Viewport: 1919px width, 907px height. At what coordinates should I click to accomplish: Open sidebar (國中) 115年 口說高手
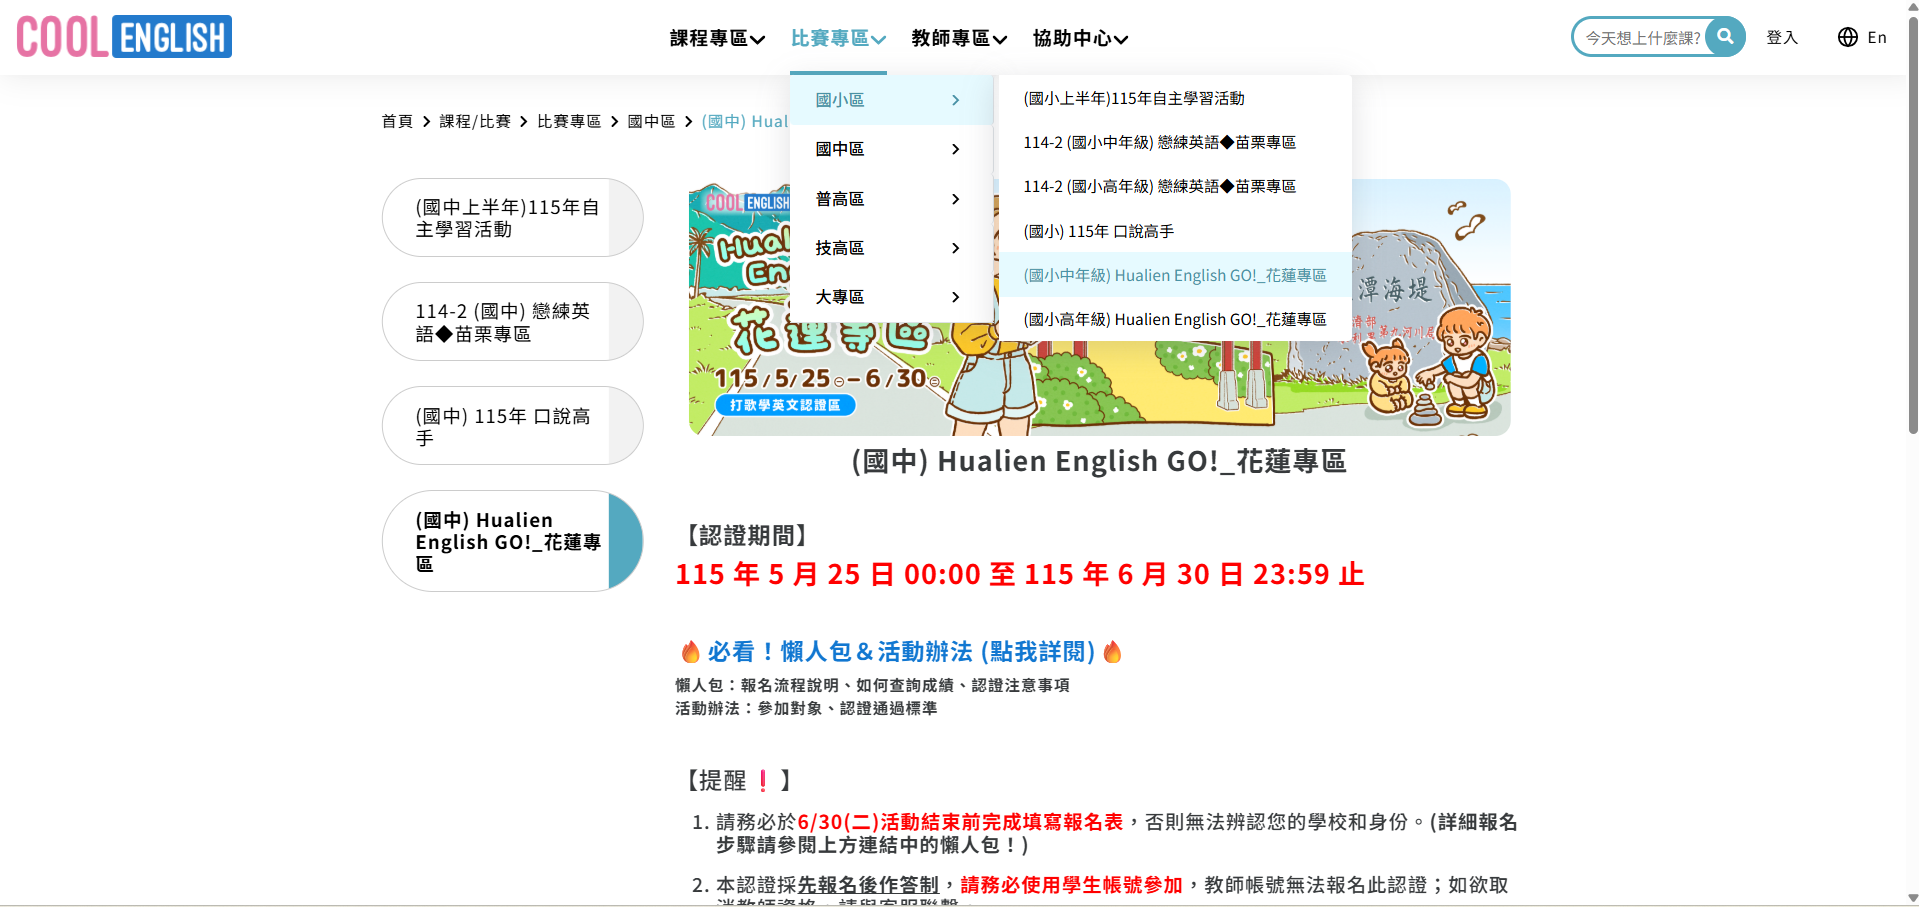(512, 426)
